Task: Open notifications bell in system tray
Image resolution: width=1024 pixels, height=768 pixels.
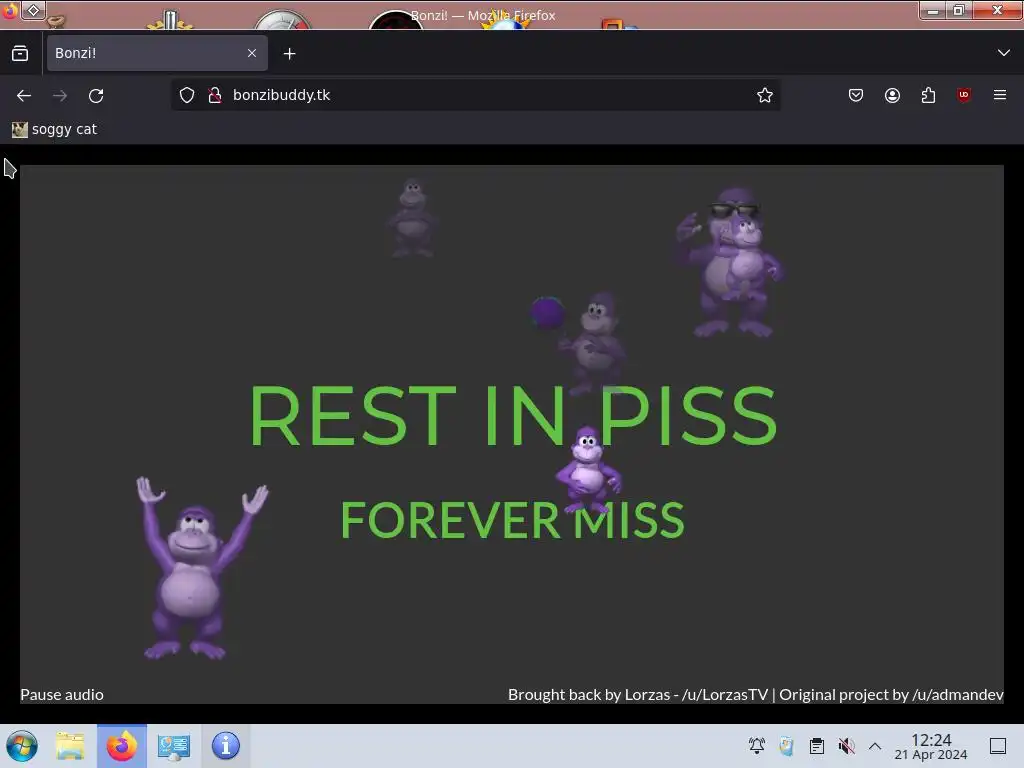Action: click(x=757, y=746)
